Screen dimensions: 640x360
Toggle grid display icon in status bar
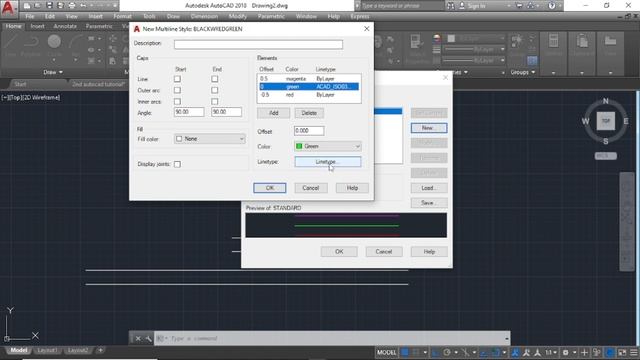405,352
